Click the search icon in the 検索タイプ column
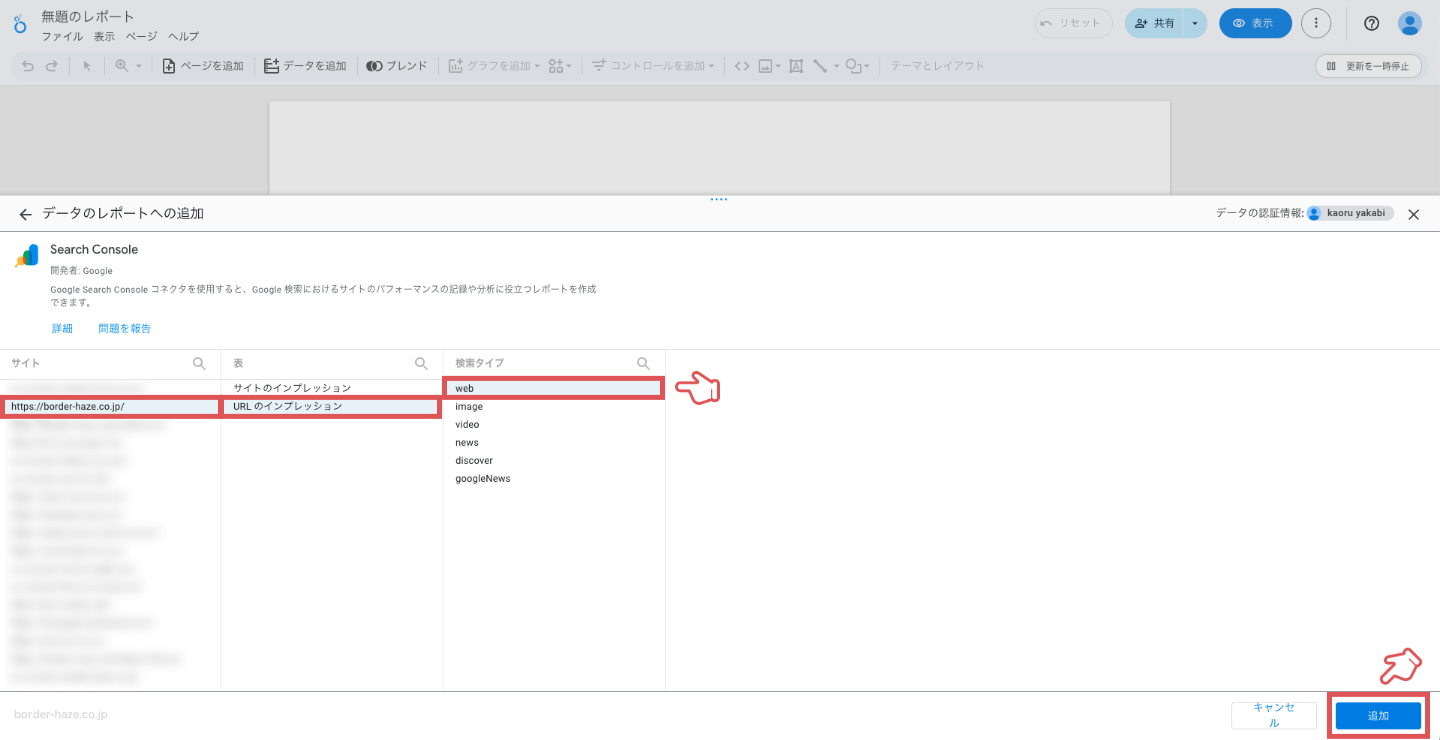 click(643, 363)
